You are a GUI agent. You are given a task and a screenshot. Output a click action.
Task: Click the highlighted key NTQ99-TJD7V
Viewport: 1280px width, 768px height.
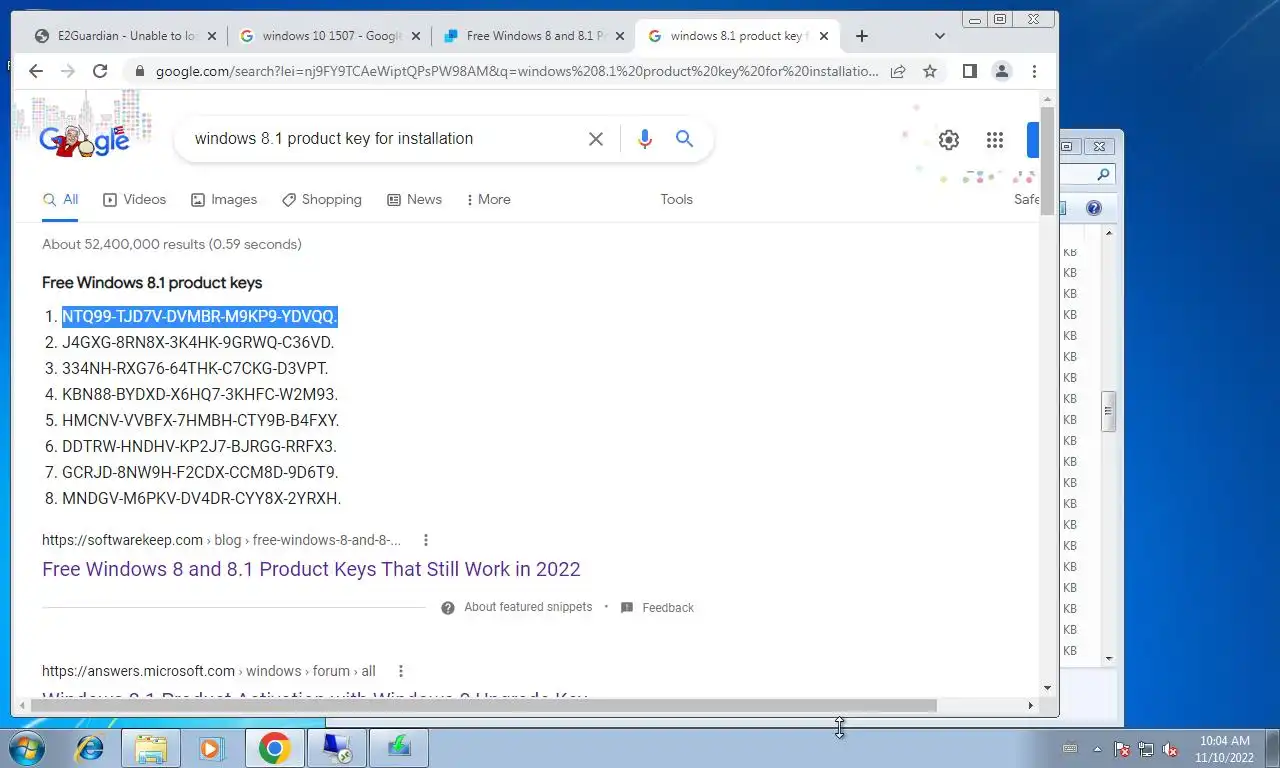click(200, 316)
